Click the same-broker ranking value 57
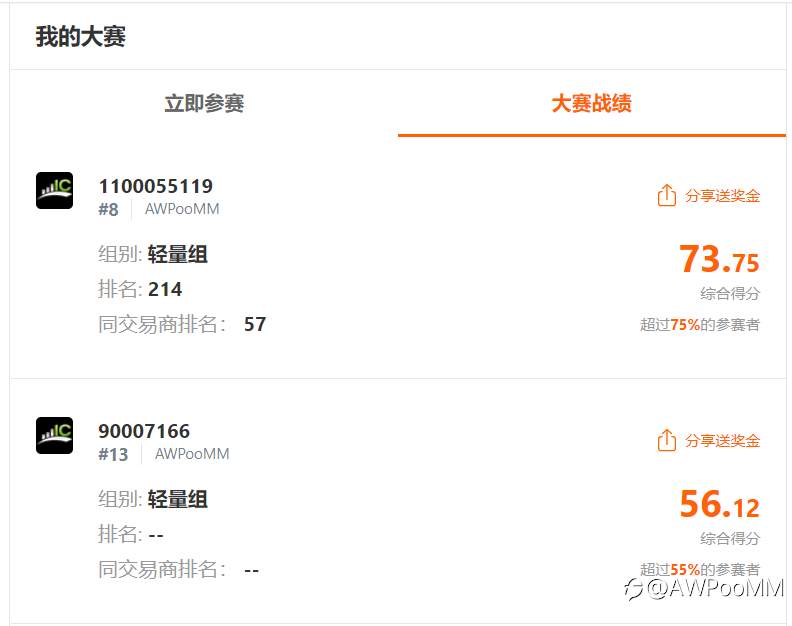The width and height of the screenshot is (792, 626). click(255, 324)
